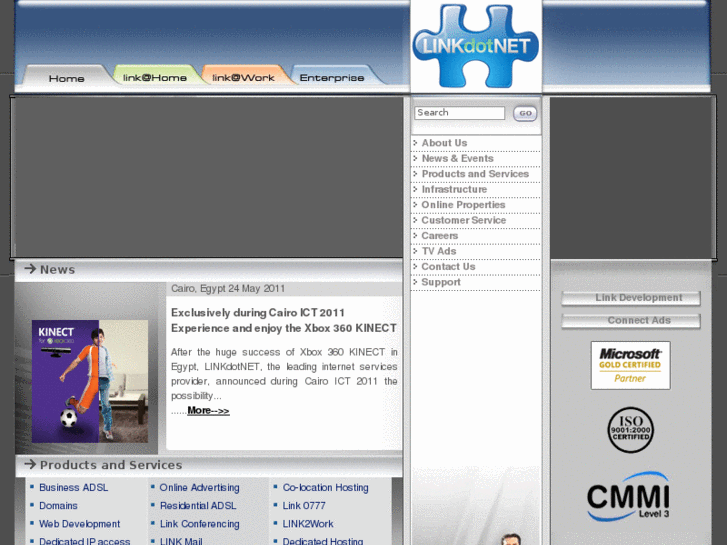Viewport: 727px width, 545px height.
Task: Click the Products and Services section heading
Action: (x=111, y=465)
